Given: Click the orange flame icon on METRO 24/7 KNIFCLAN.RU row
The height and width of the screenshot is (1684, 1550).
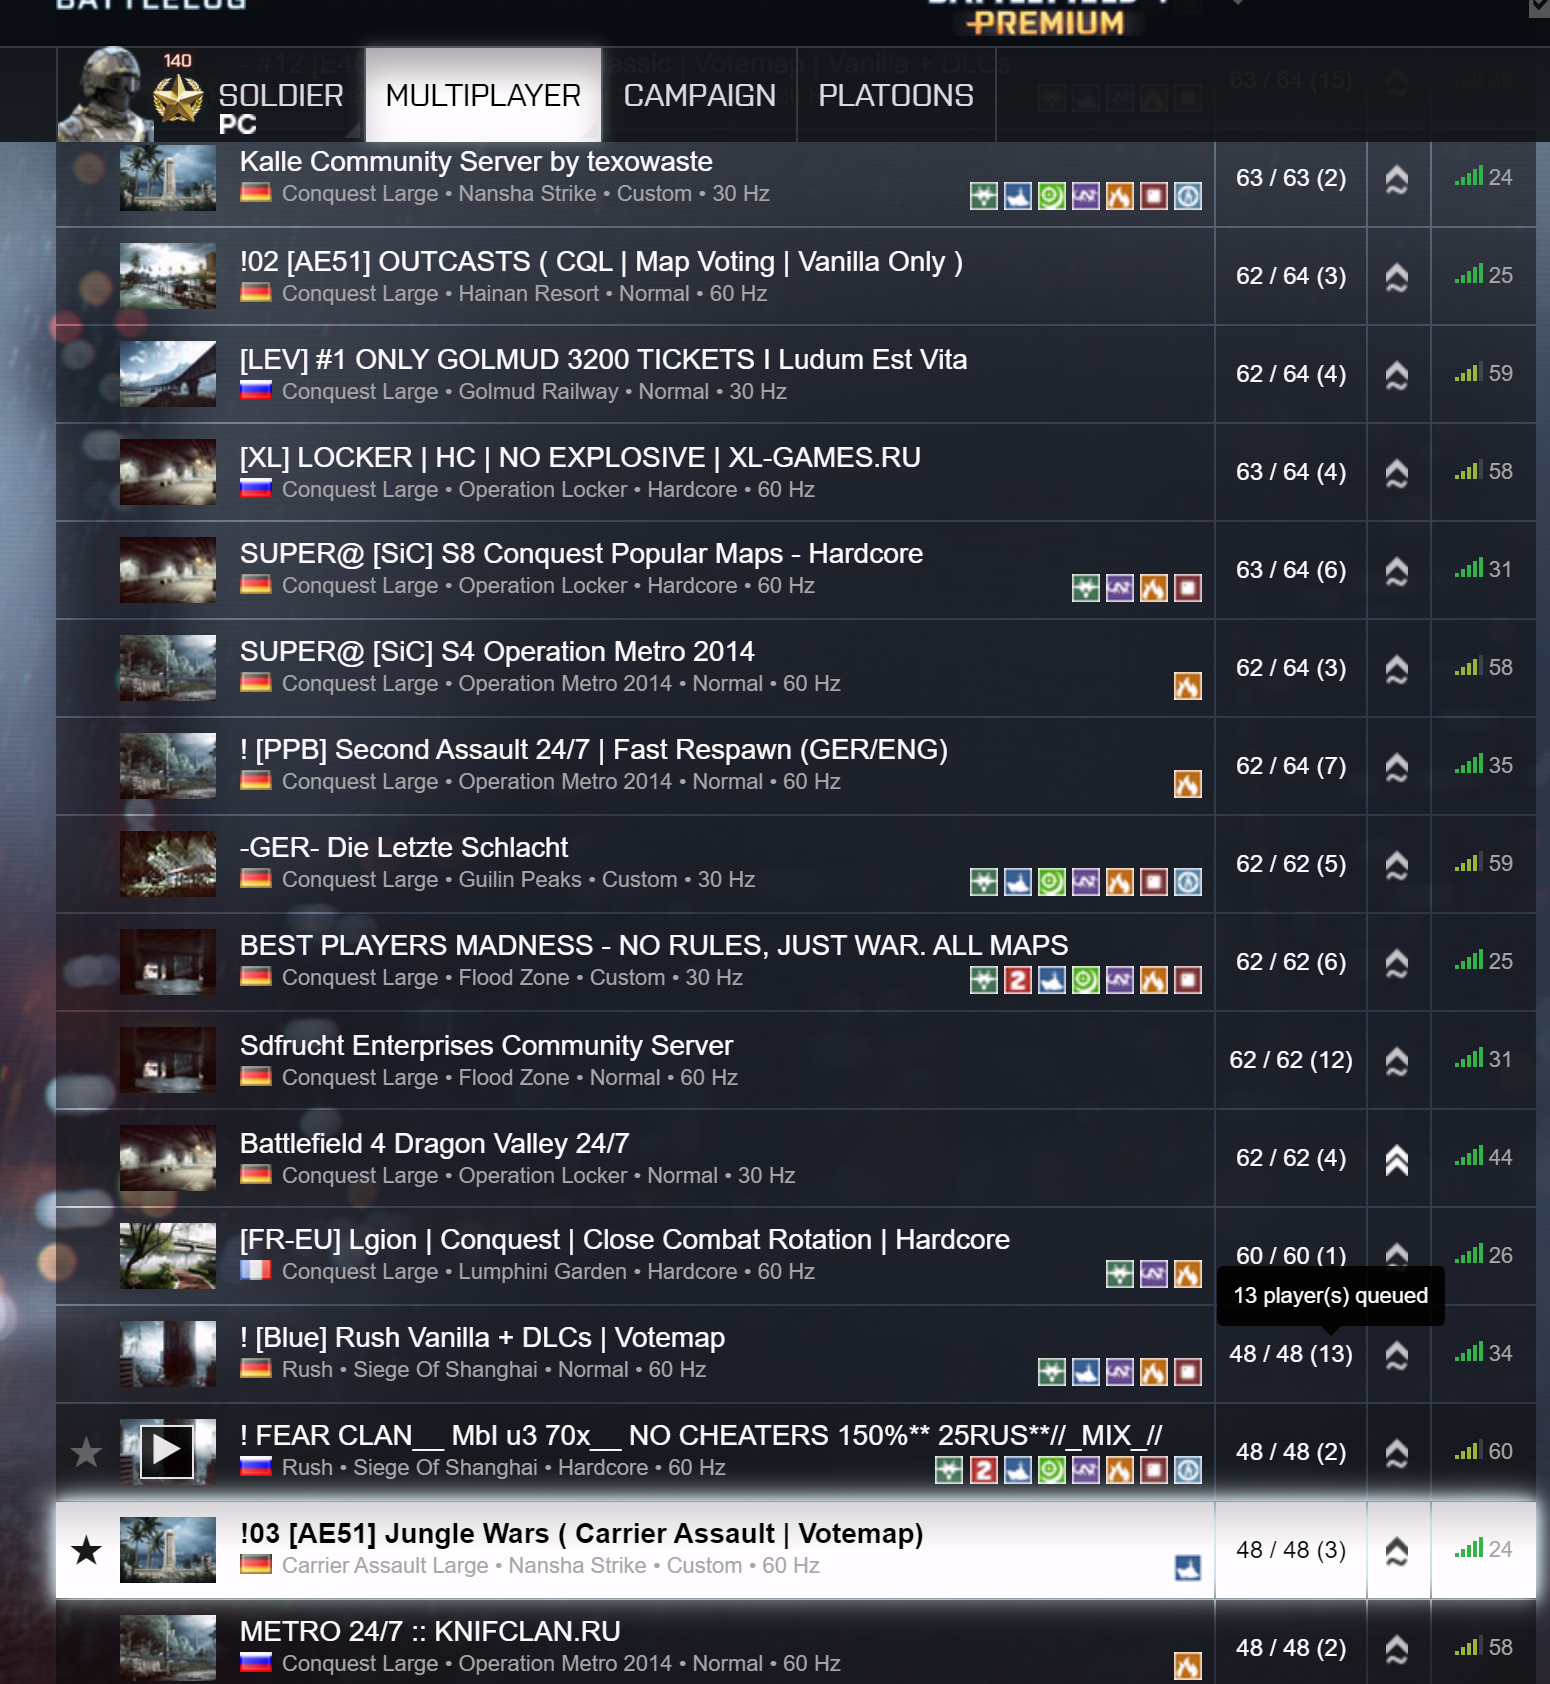Looking at the screenshot, I should tap(1188, 1666).
